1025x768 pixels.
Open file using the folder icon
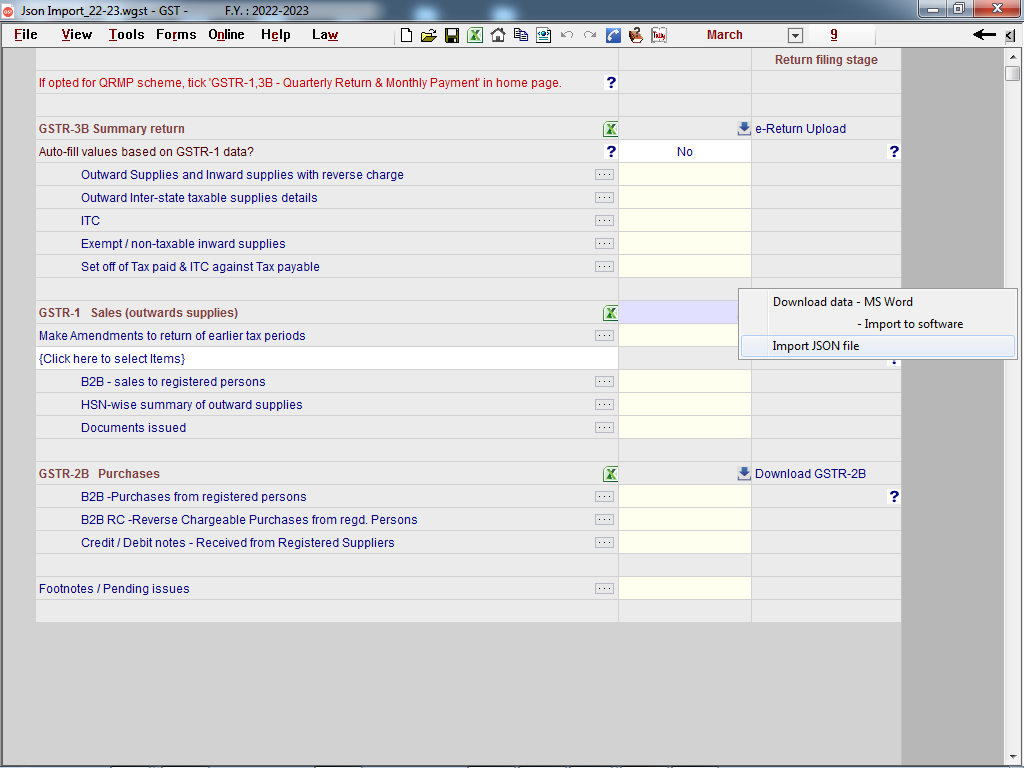[428, 35]
